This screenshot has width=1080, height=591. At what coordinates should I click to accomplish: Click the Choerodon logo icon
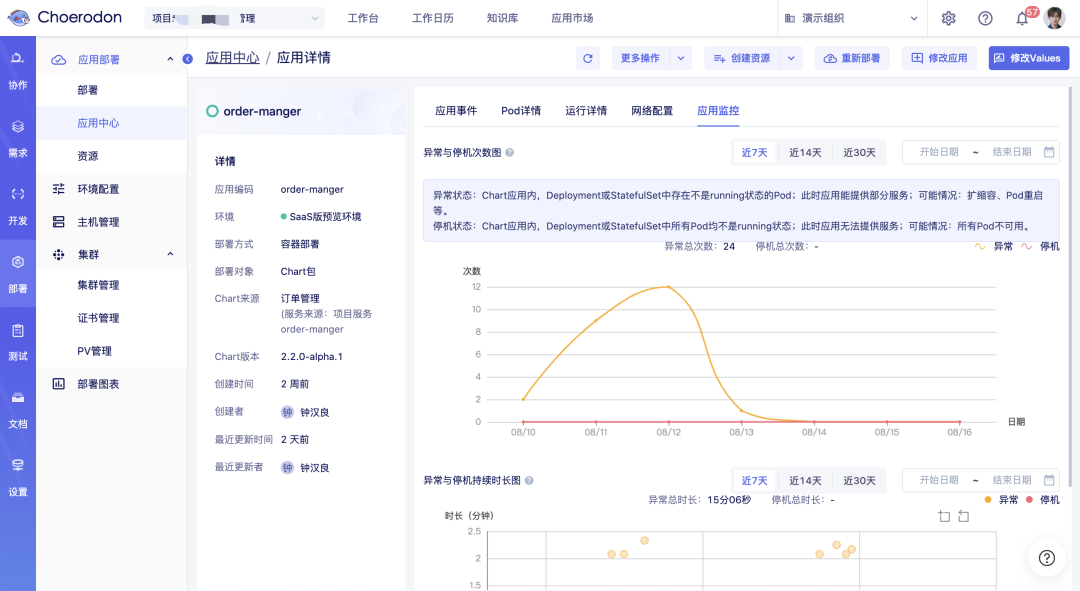18,17
